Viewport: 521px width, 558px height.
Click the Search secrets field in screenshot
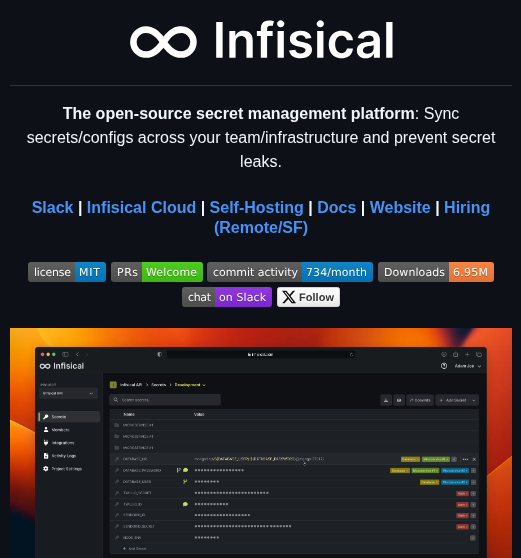[165, 400]
